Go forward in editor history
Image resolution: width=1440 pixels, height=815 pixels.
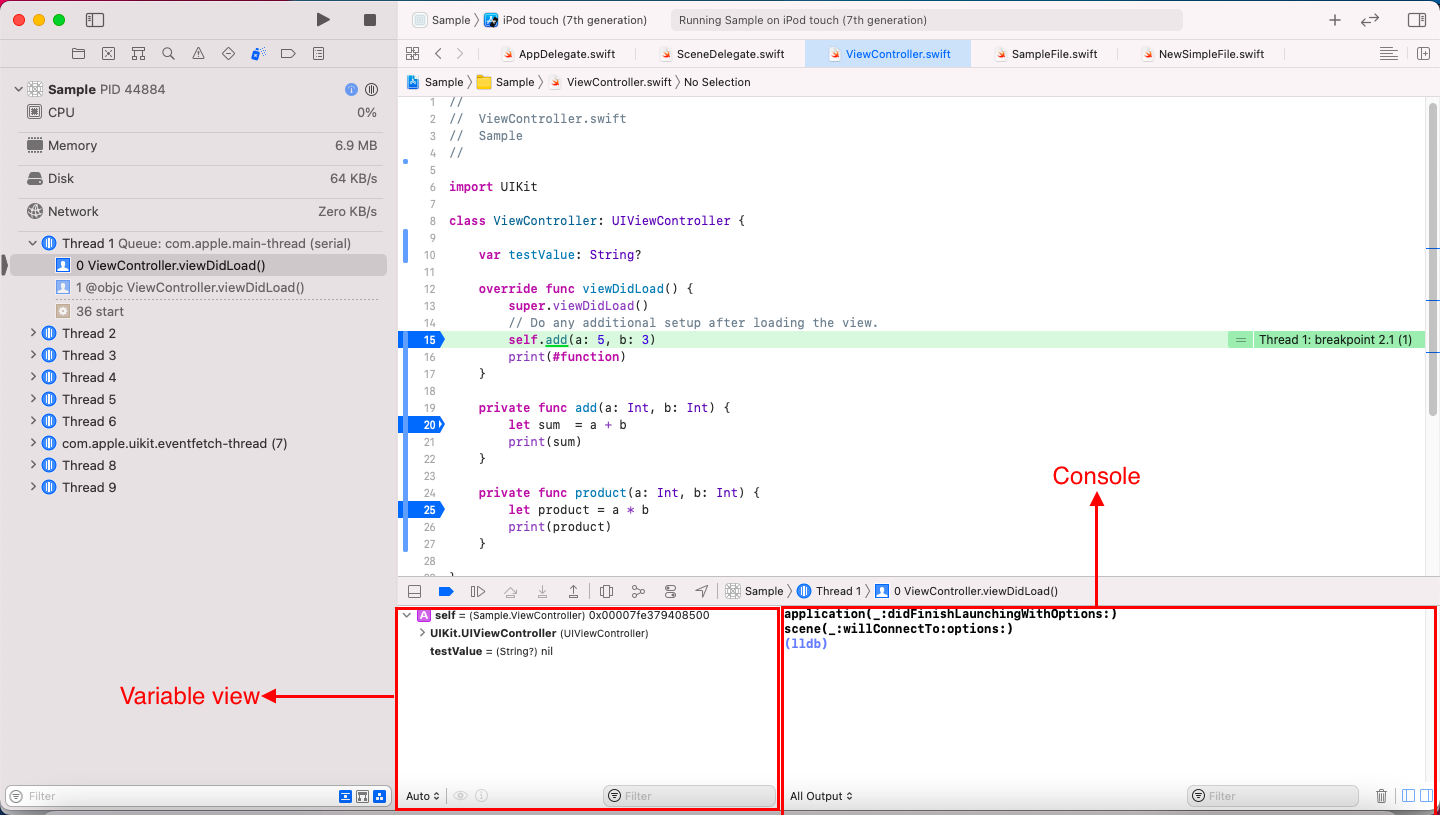point(460,54)
